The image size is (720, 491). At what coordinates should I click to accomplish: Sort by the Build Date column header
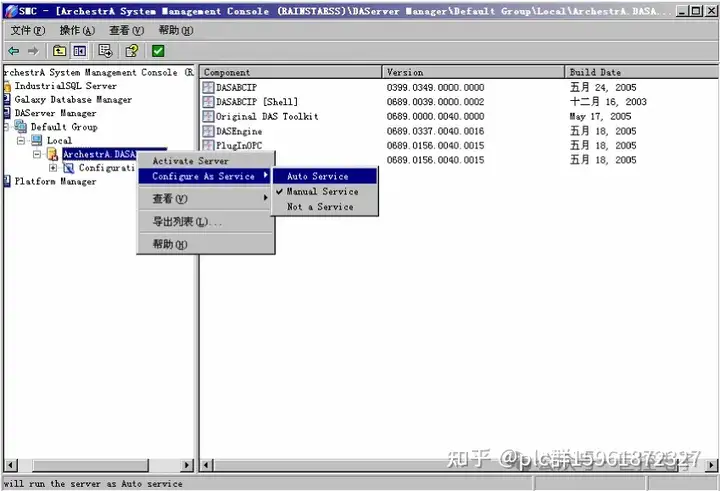[642, 72]
